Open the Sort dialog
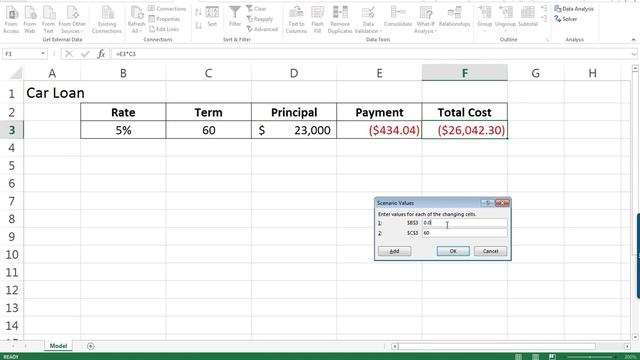This screenshot has height=360, width=640. [x=212, y=17]
